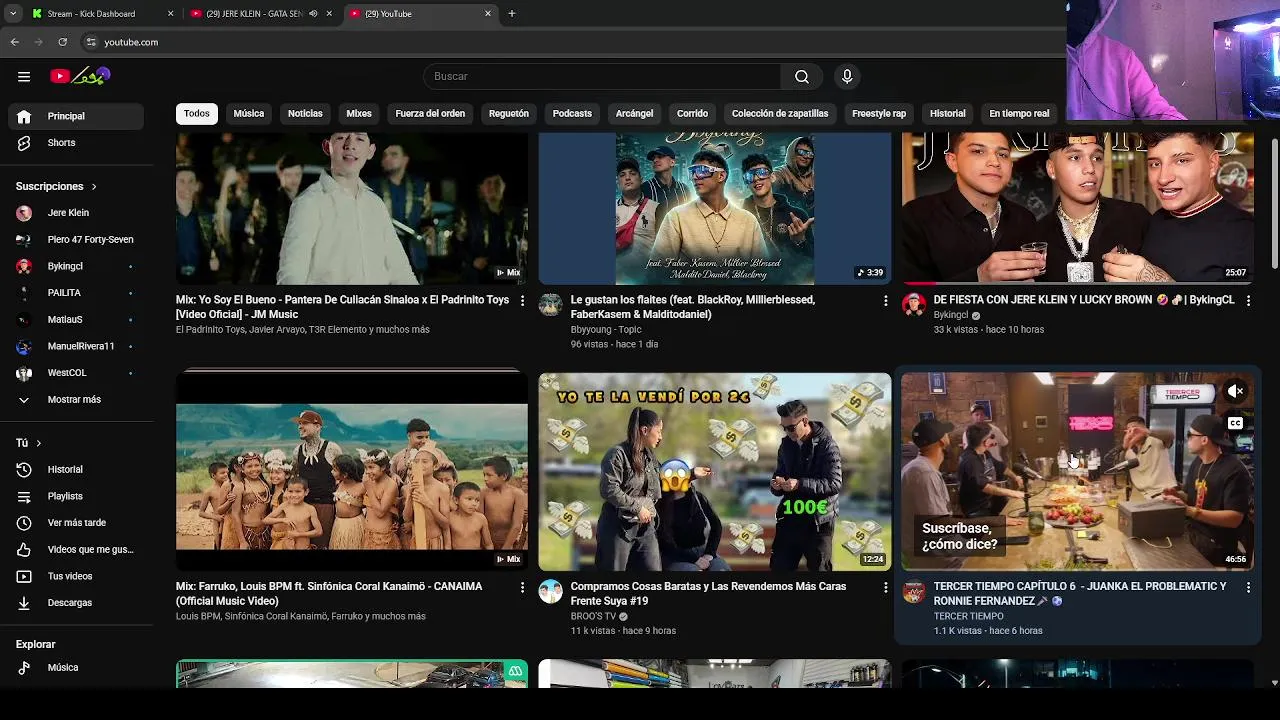1280x720 pixels.
Task: Open options menu for Farruko CANAIMA mix
Action: point(522,588)
